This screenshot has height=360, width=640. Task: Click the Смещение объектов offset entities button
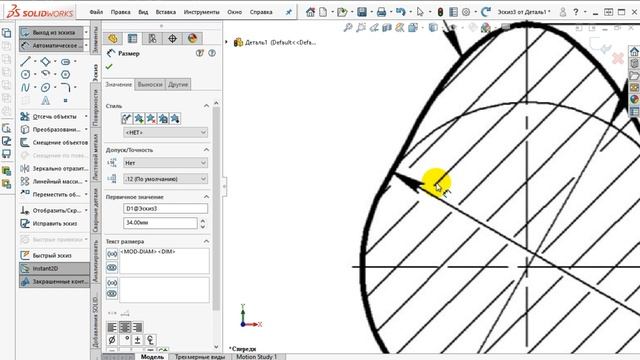[54, 142]
